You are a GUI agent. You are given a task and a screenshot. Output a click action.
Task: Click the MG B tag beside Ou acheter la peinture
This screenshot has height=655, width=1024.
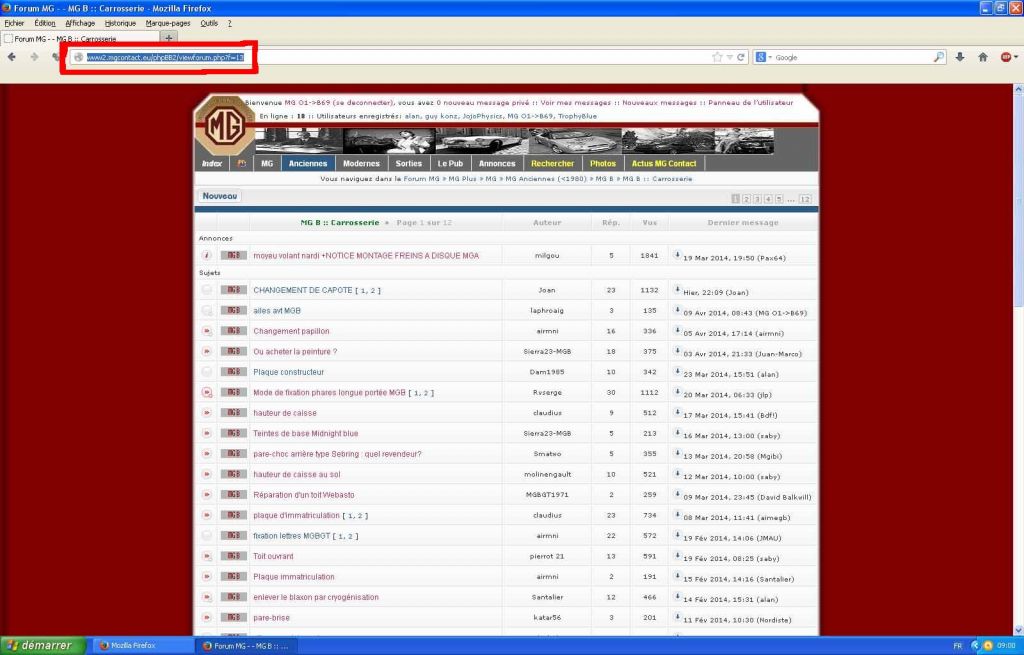[x=233, y=351]
